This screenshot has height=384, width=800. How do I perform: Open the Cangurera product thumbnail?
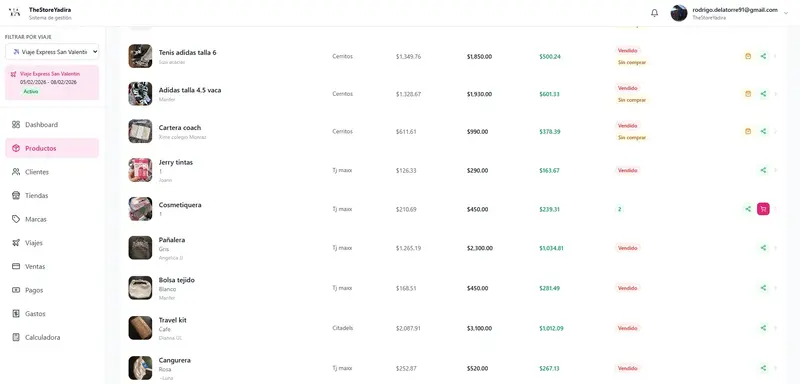coord(140,368)
